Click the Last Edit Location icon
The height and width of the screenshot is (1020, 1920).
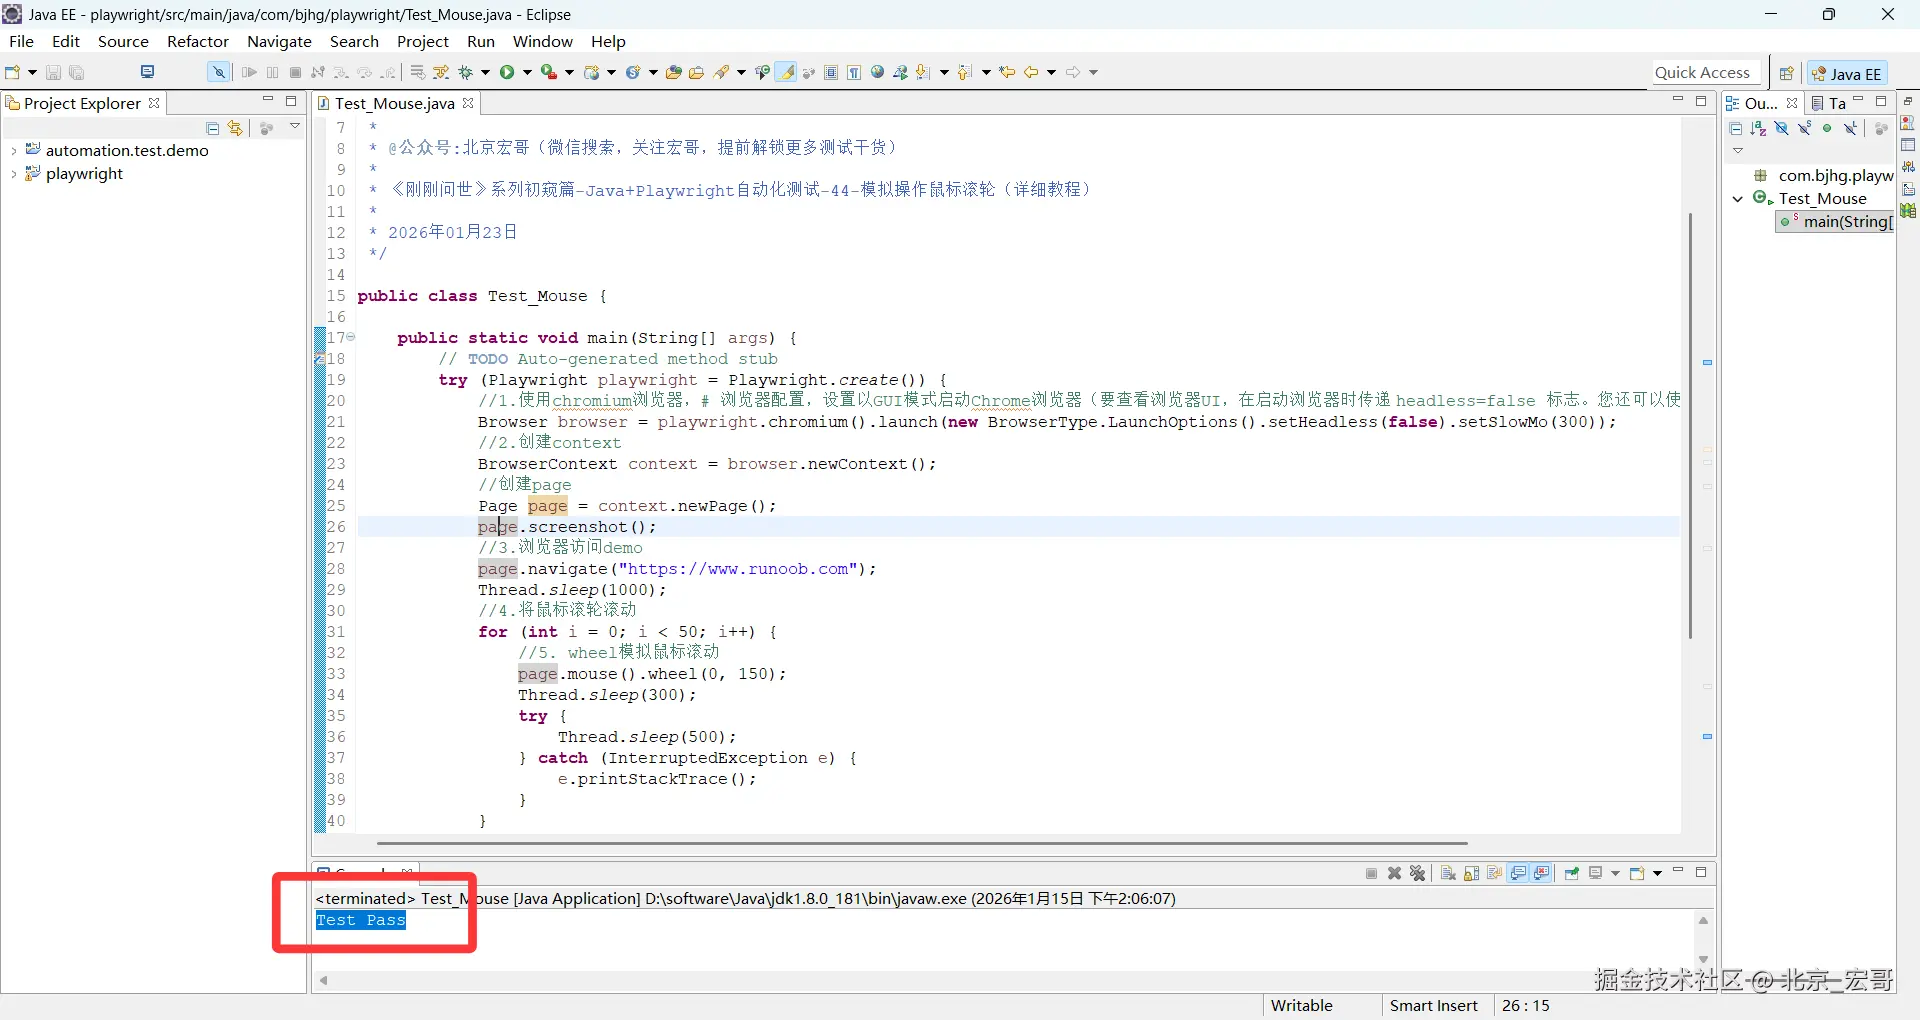pyautogui.click(x=1007, y=72)
